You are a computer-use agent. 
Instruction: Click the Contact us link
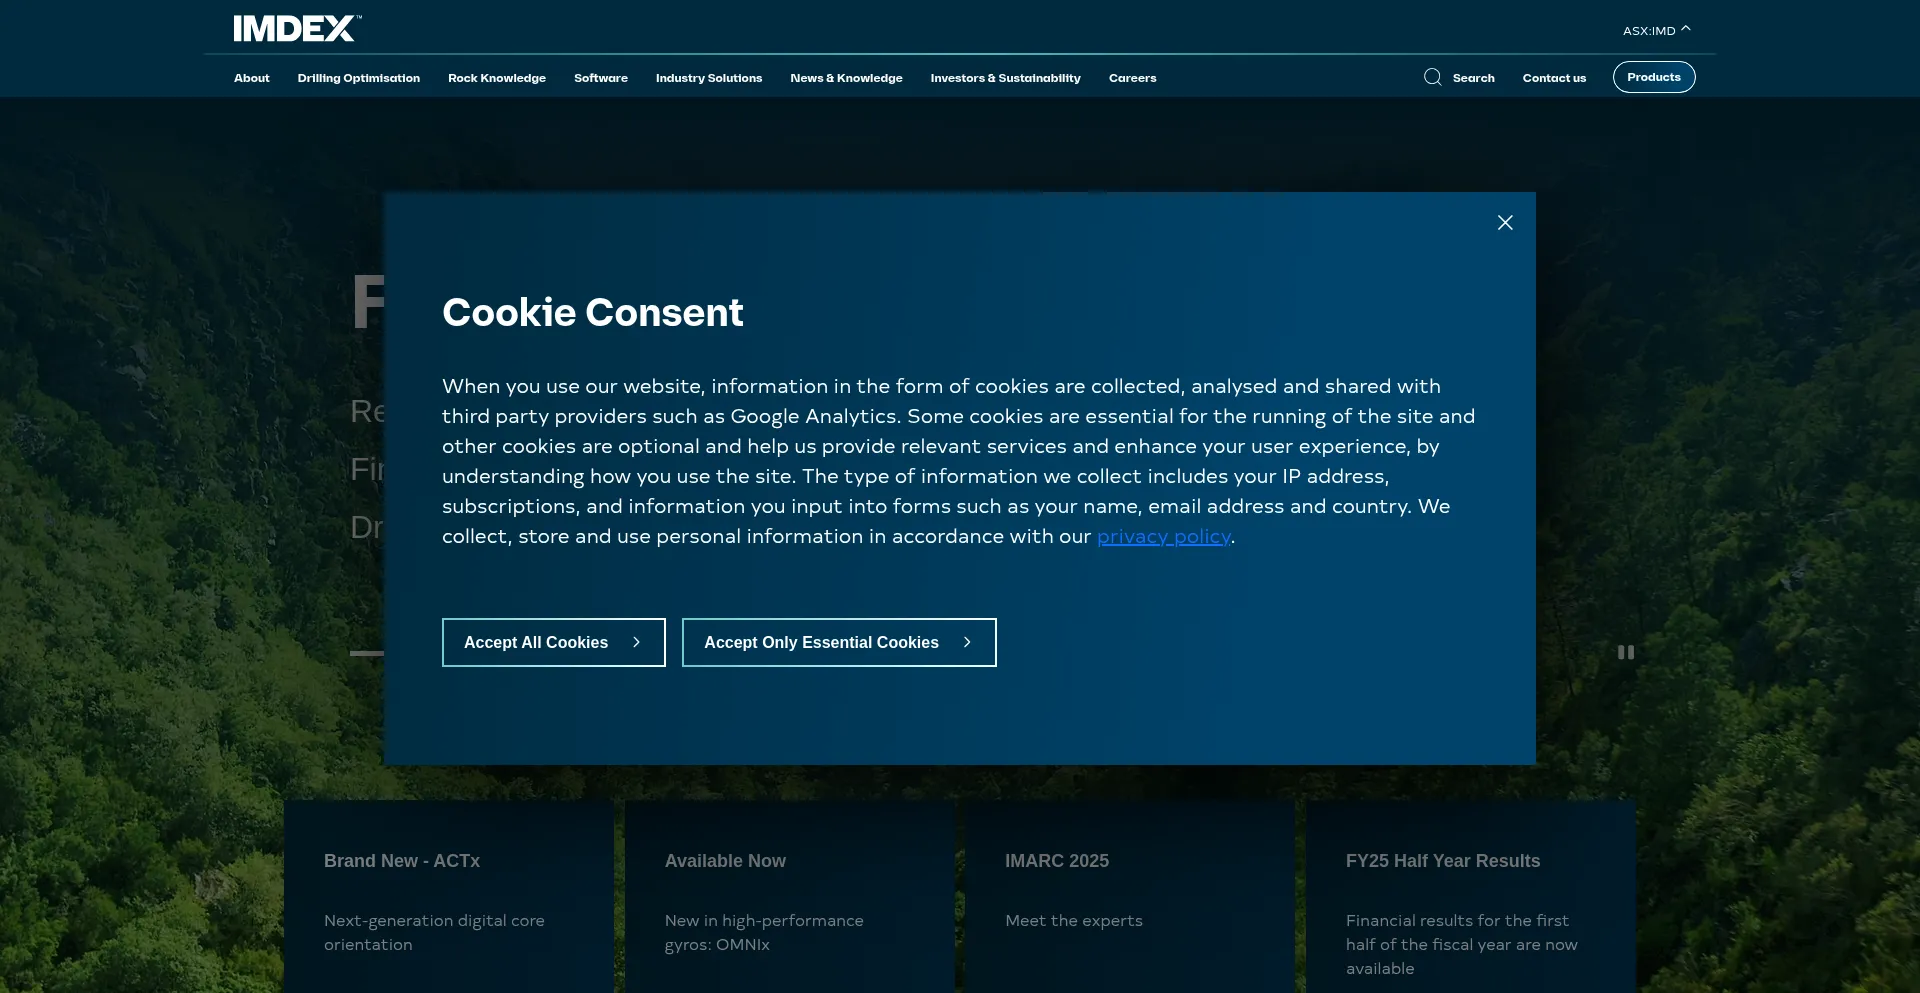coord(1553,78)
